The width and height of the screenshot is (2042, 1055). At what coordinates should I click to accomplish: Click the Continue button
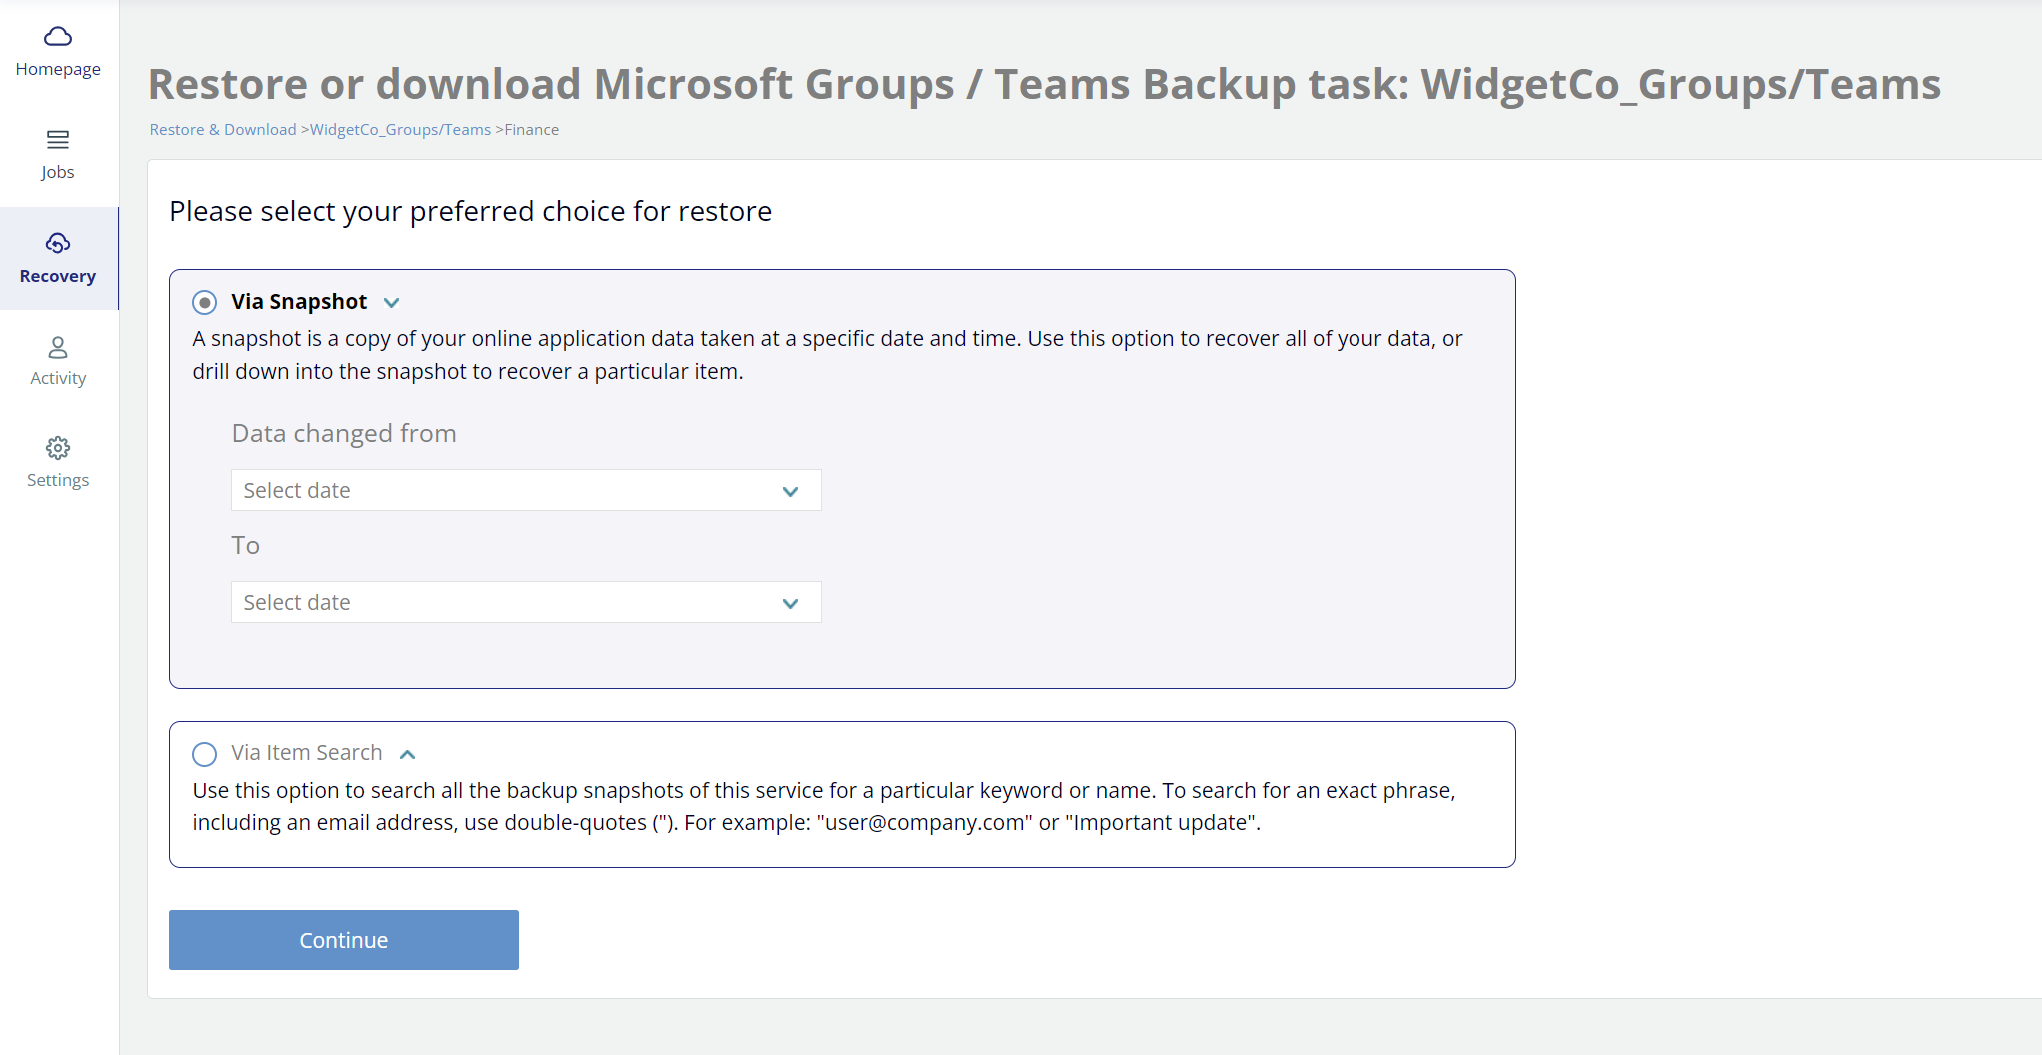[344, 940]
